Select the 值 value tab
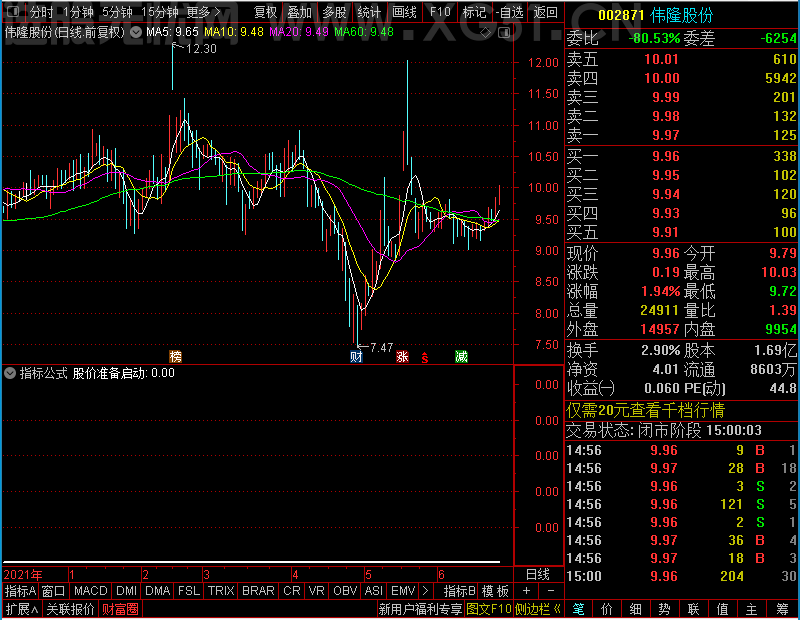The image size is (800, 620). point(722,609)
